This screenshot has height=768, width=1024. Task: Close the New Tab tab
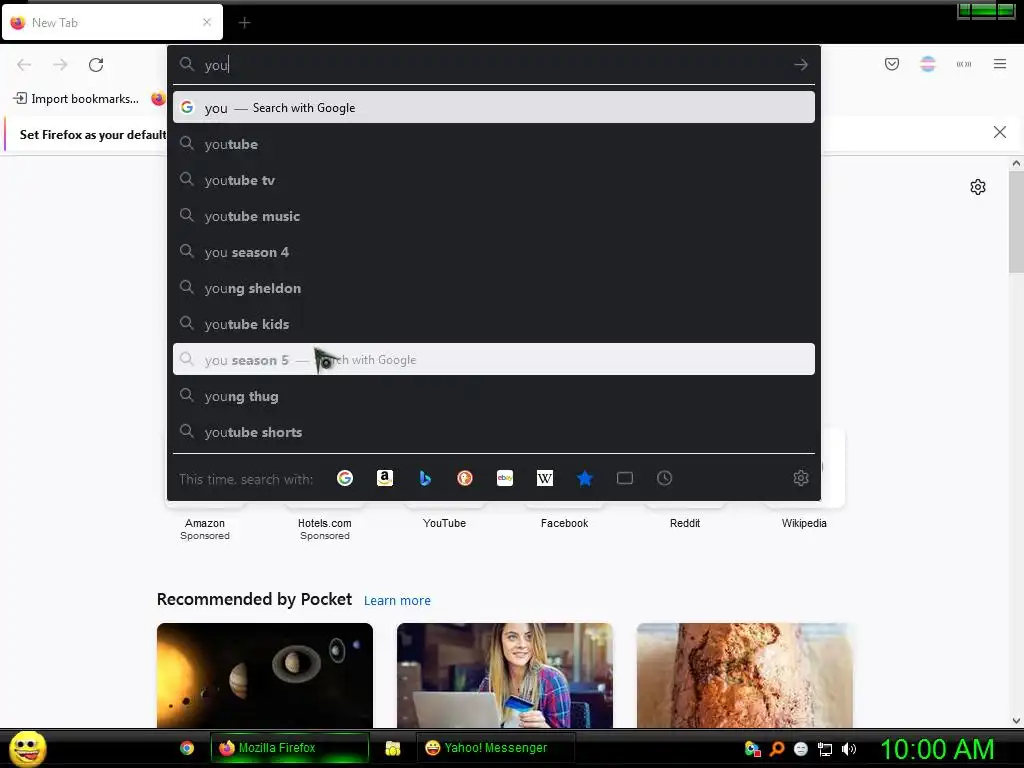coord(207,22)
